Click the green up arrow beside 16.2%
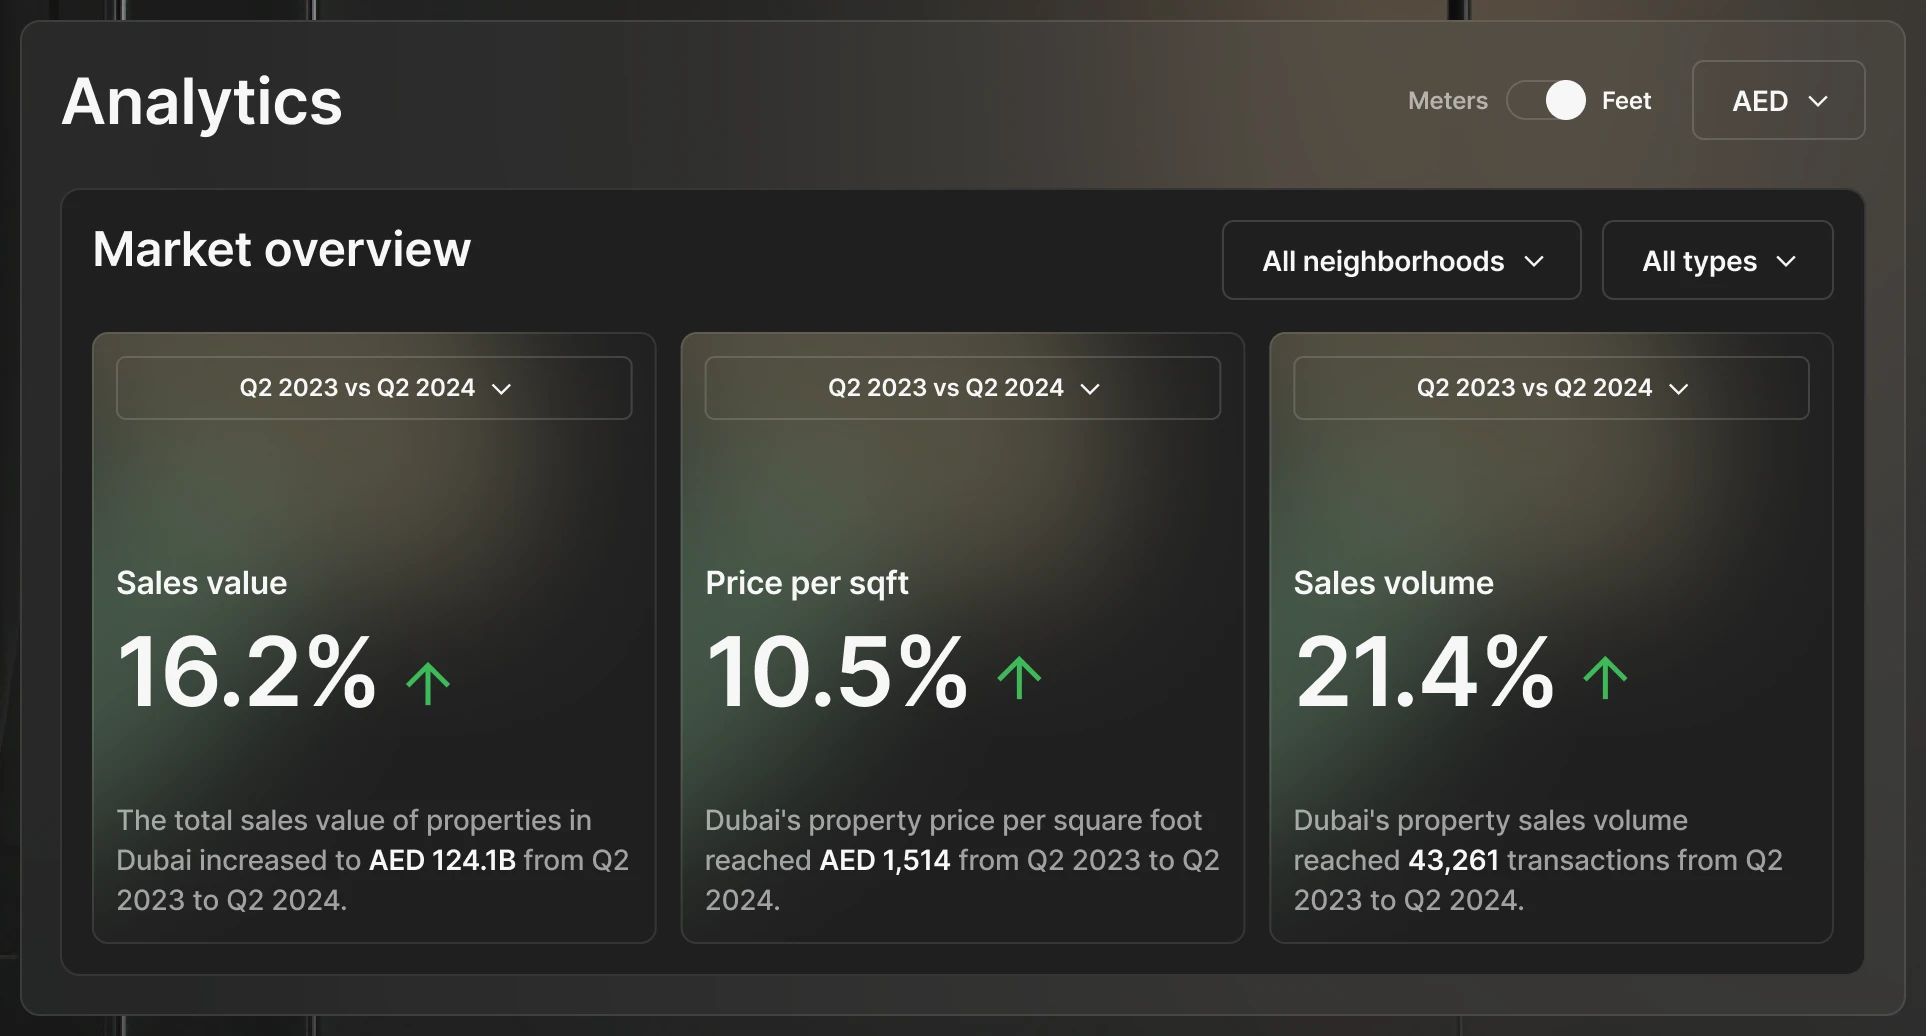This screenshot has width=1926, height=1036. pyautogui.click(x=428, y=683)
